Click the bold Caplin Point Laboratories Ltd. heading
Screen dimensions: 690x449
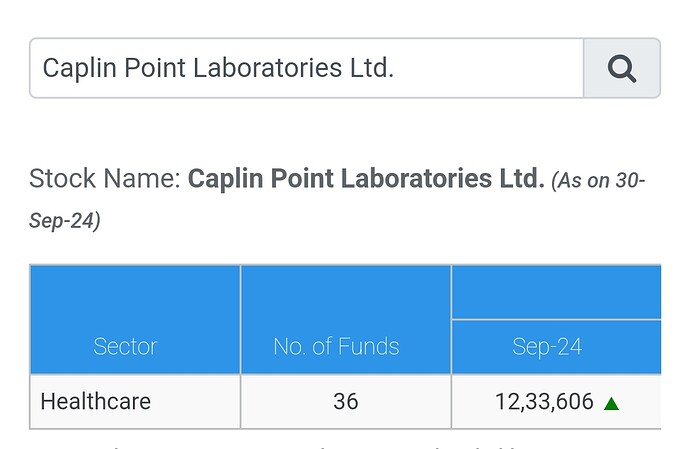tap(366, 178)
